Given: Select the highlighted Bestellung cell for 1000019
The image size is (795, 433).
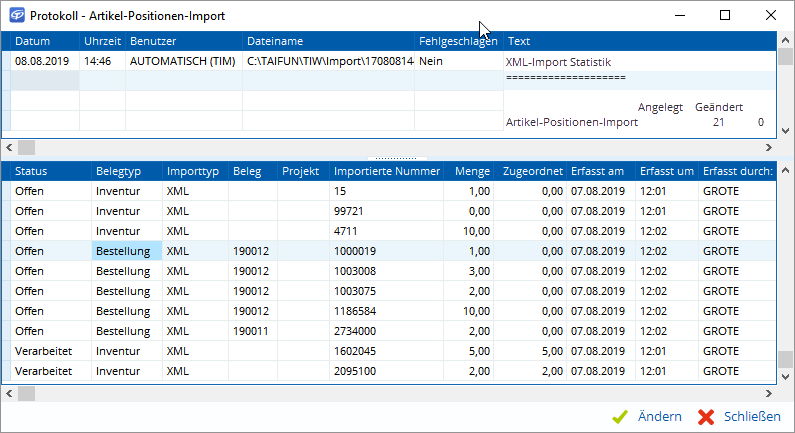Looking at the screenshot, I should tap(127, 251).
